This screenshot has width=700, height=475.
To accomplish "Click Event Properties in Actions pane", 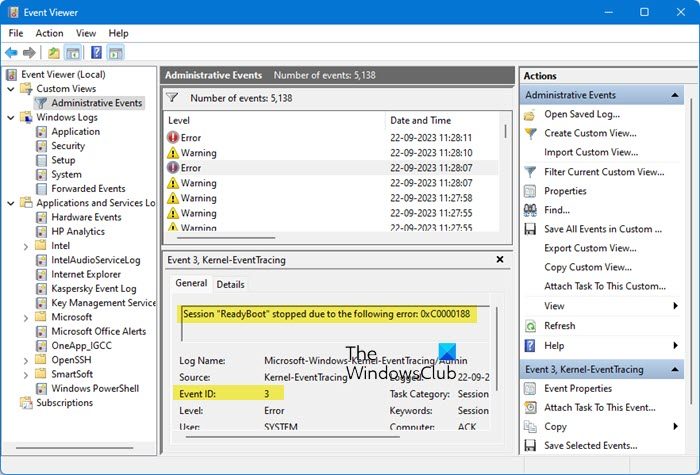I will (578, 388).
